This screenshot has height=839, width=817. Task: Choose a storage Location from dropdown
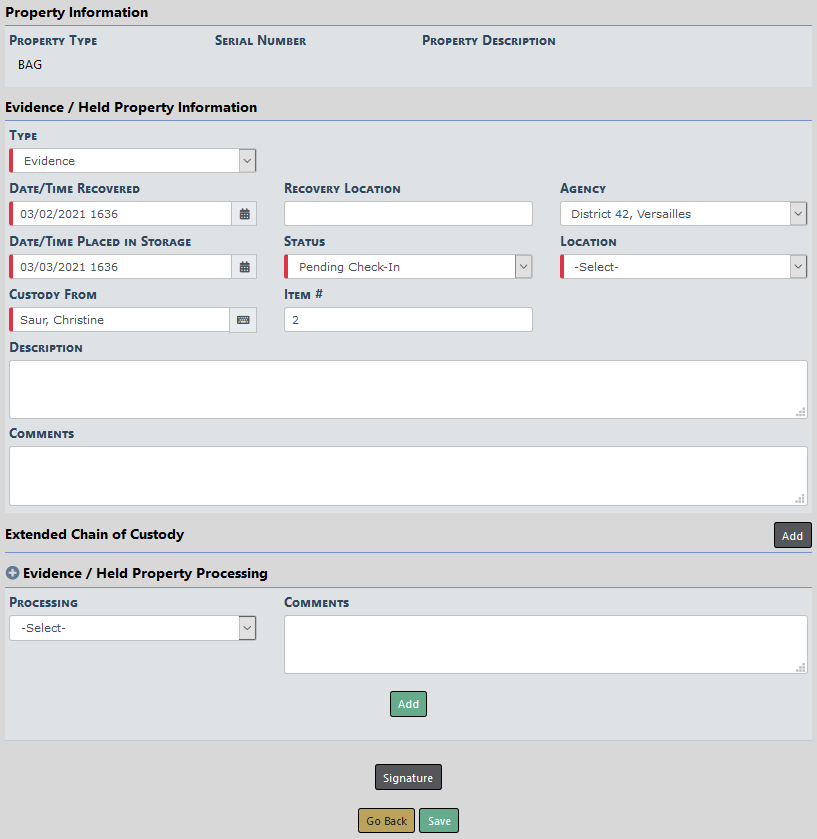[683, 267]
